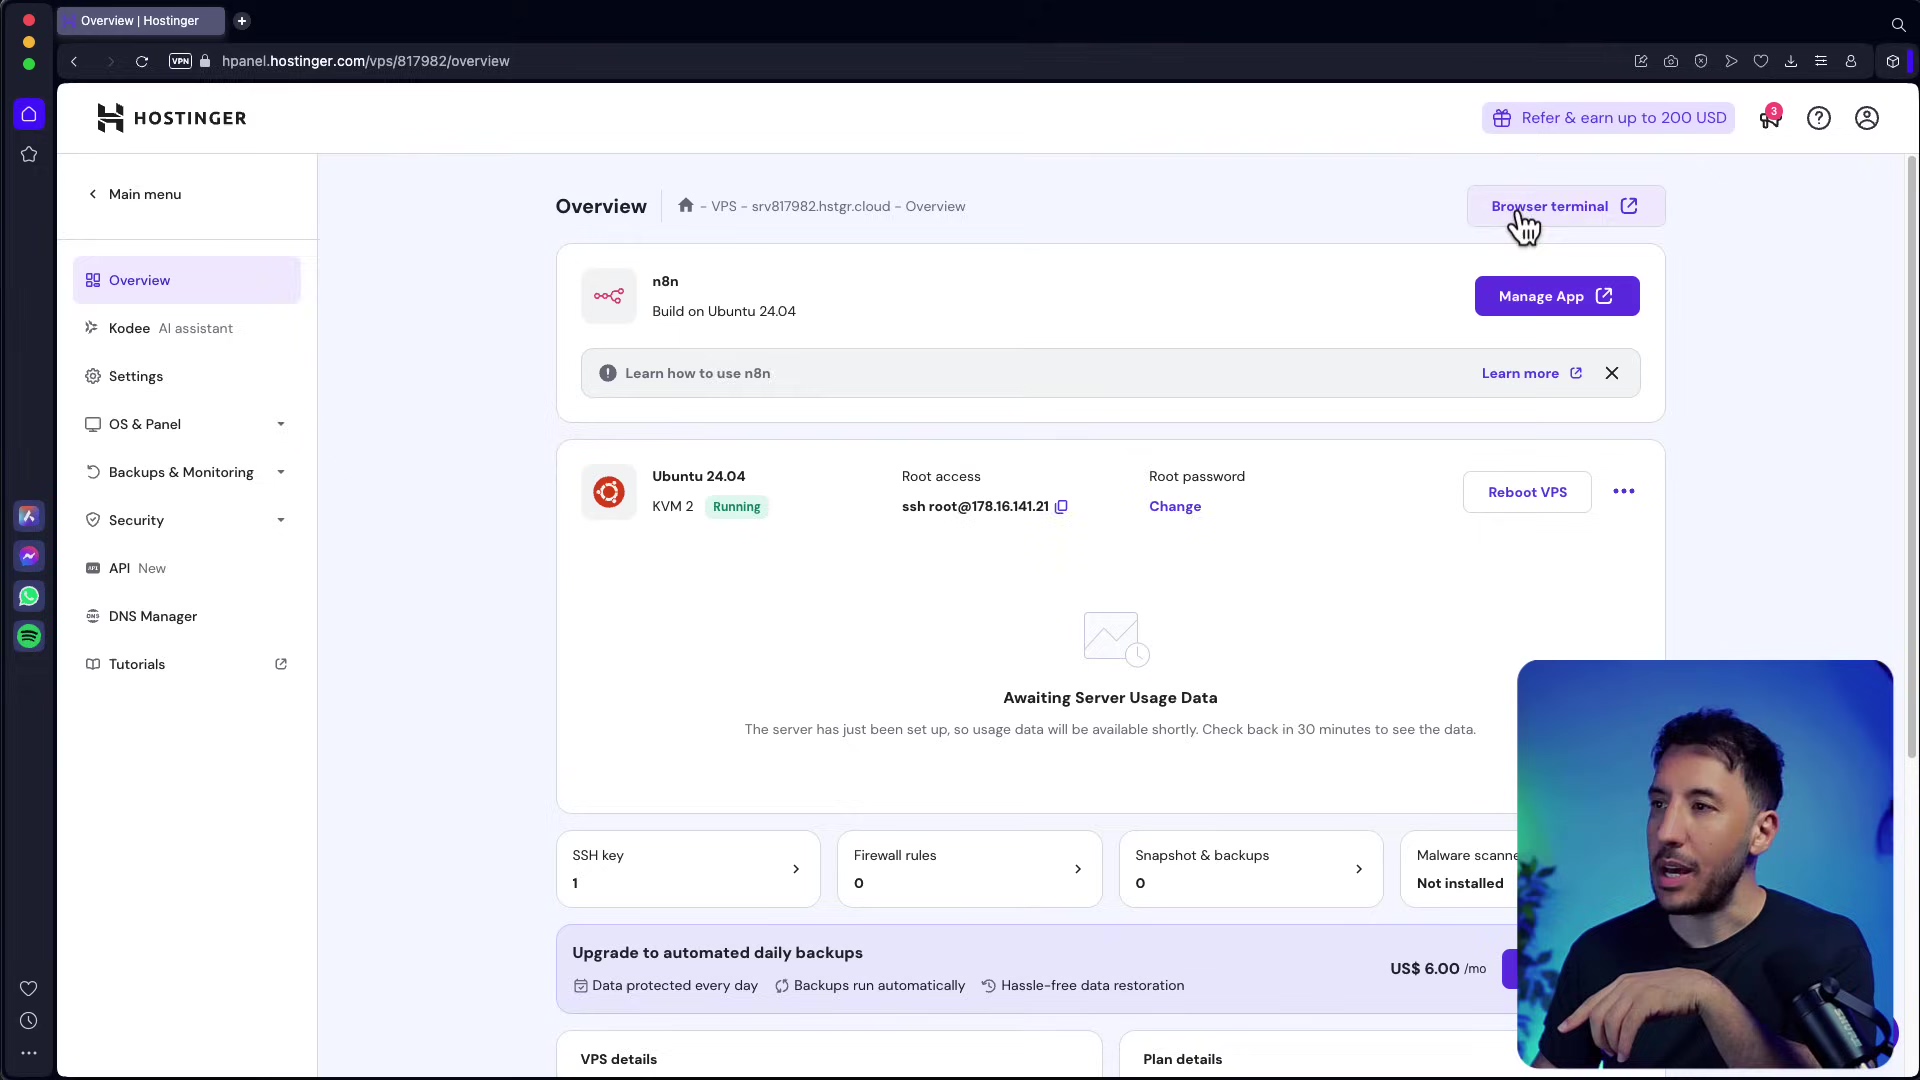Click snapshot camera icon in browser toolbar
Screen dimensions: 1920x1080
1670,61
